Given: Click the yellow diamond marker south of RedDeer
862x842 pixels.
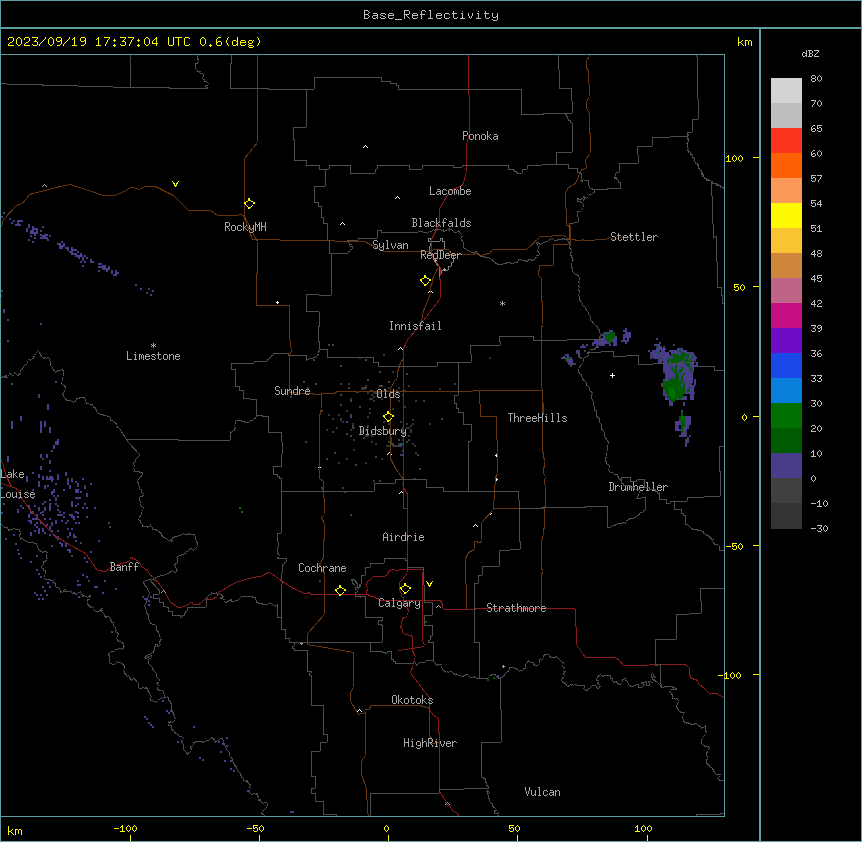Looking at the screenshot, I should [x=425, y=281].
